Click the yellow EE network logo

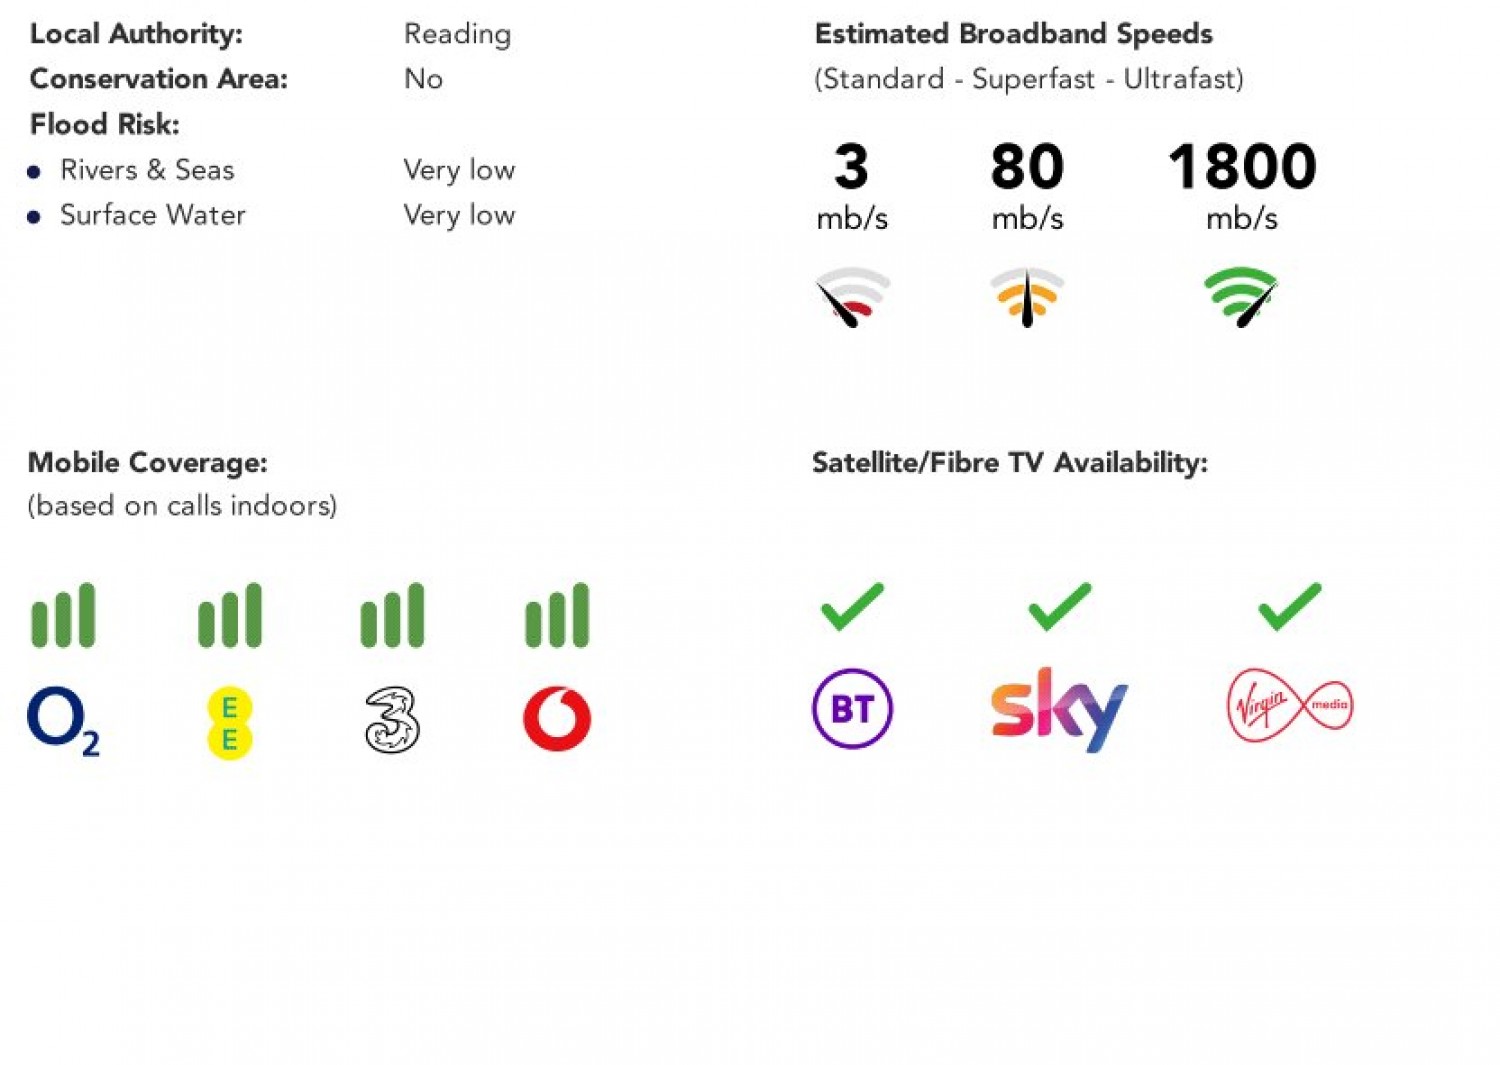[229, 722]
